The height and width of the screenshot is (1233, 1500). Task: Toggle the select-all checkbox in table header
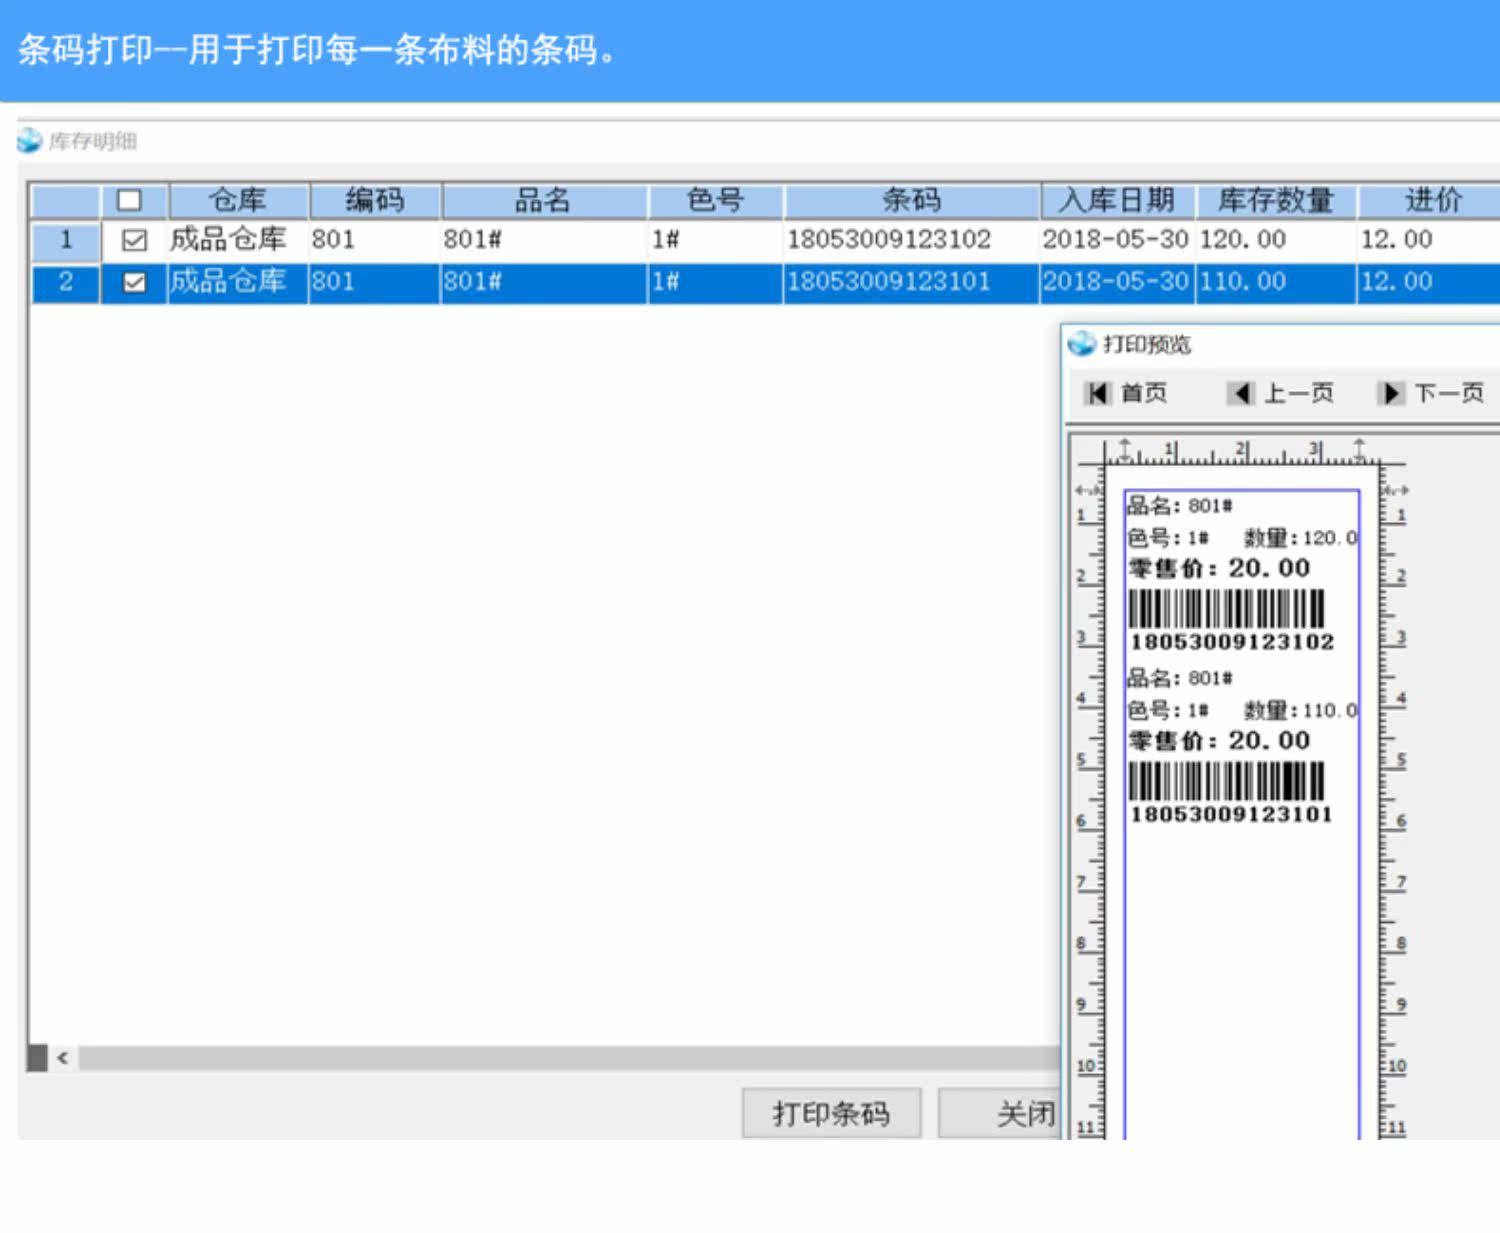click(x=129, y=200)
